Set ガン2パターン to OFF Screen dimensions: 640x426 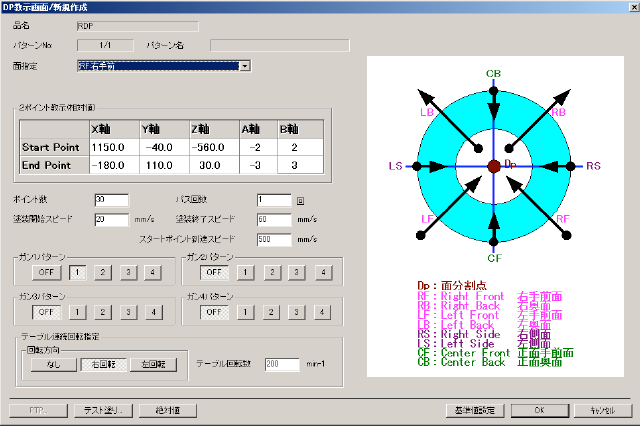[x=214, y=272]
